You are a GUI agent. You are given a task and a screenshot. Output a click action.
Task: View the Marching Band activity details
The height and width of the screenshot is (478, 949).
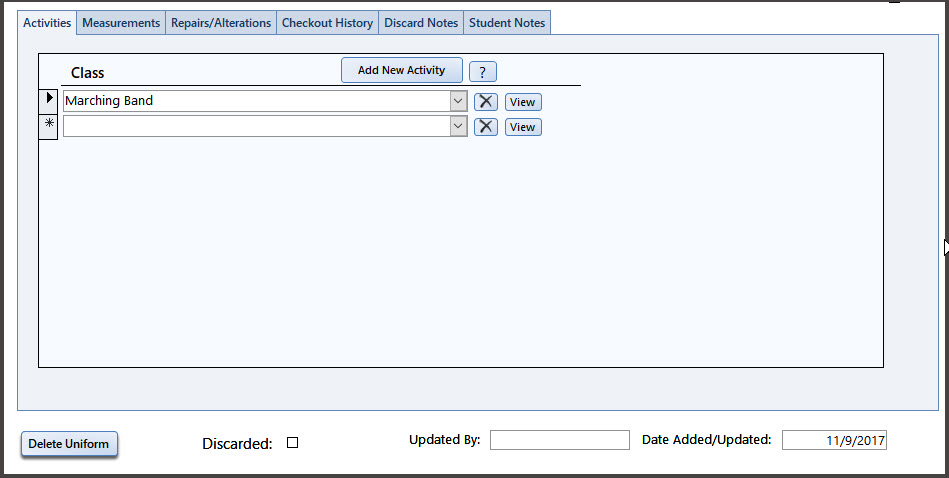pyautogui.click(x=523, y=102)
